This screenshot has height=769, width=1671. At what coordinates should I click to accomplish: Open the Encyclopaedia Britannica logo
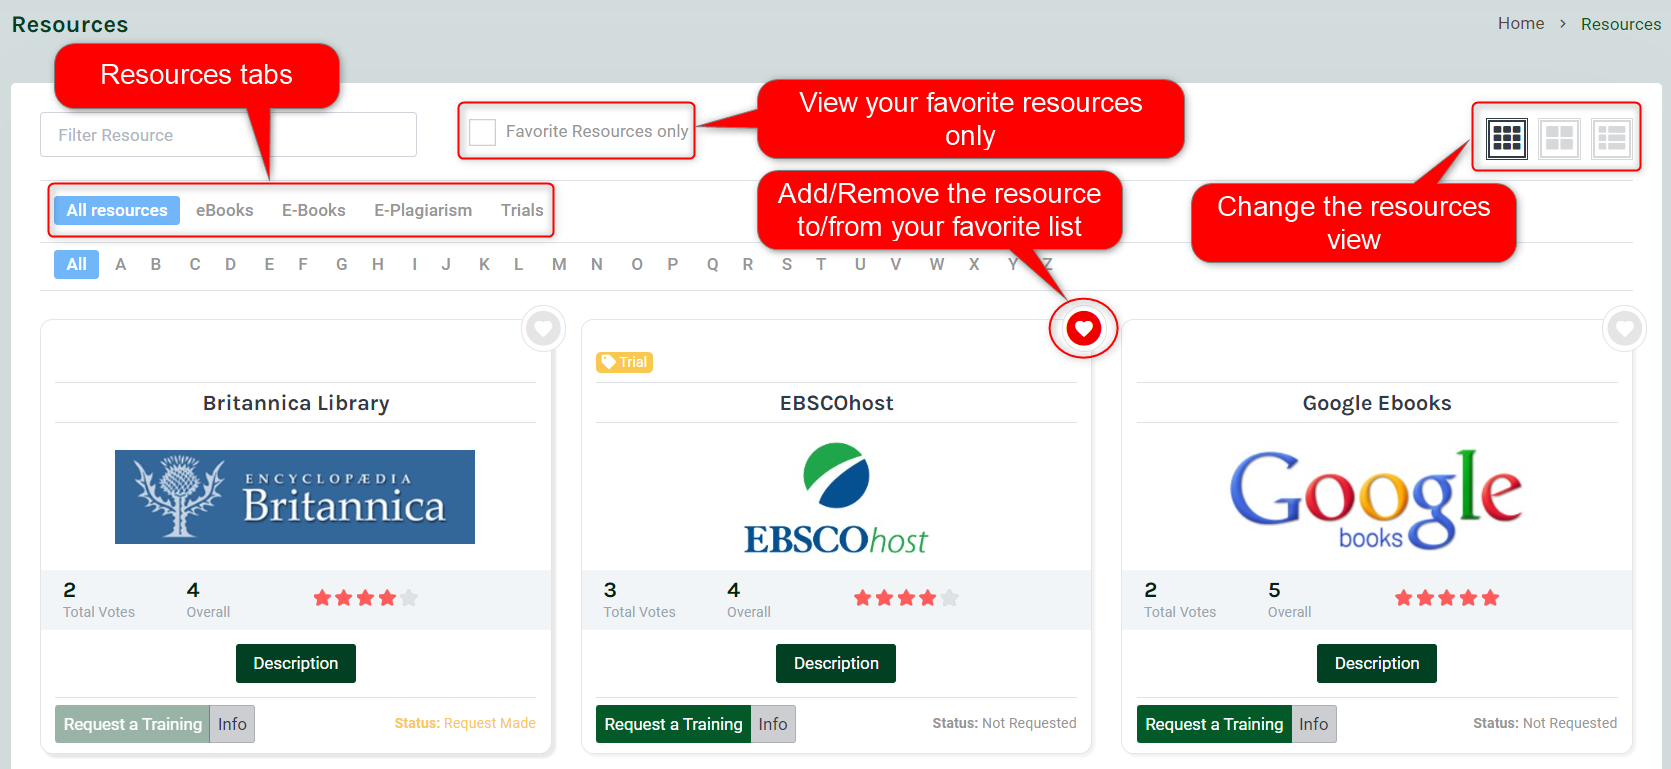coord(295,497)
